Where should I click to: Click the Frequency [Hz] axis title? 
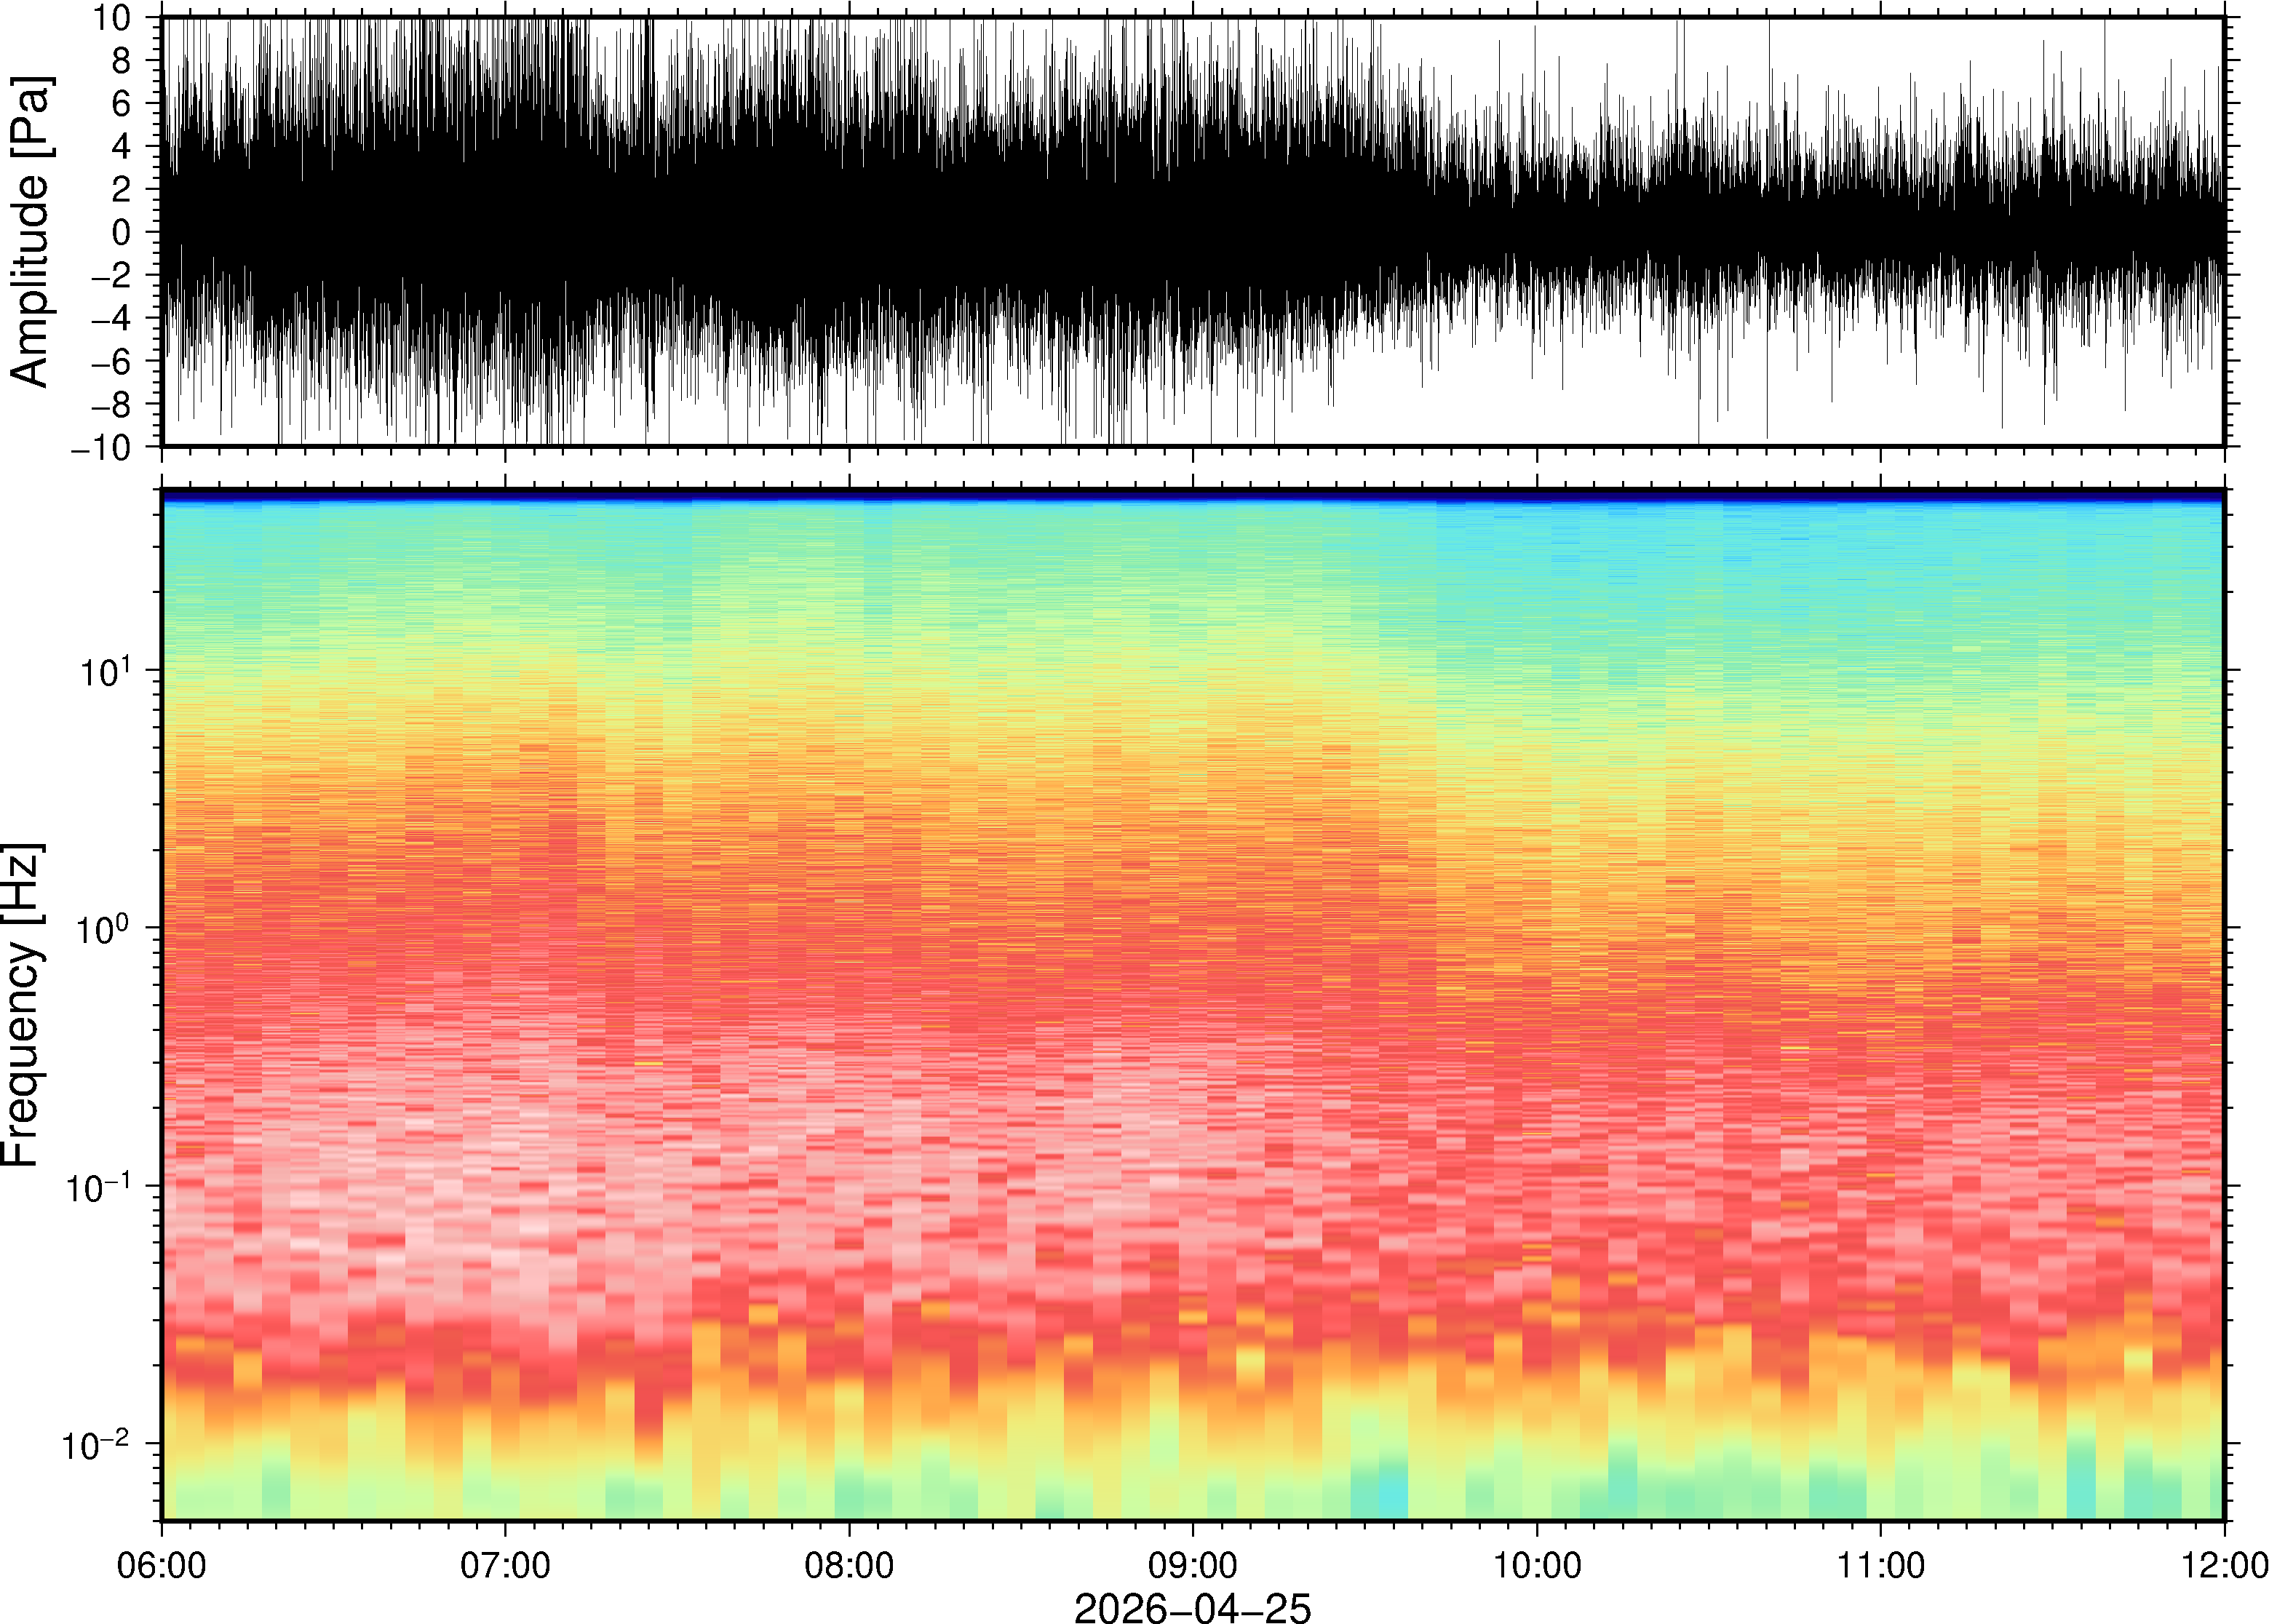tap(24, 1005)
